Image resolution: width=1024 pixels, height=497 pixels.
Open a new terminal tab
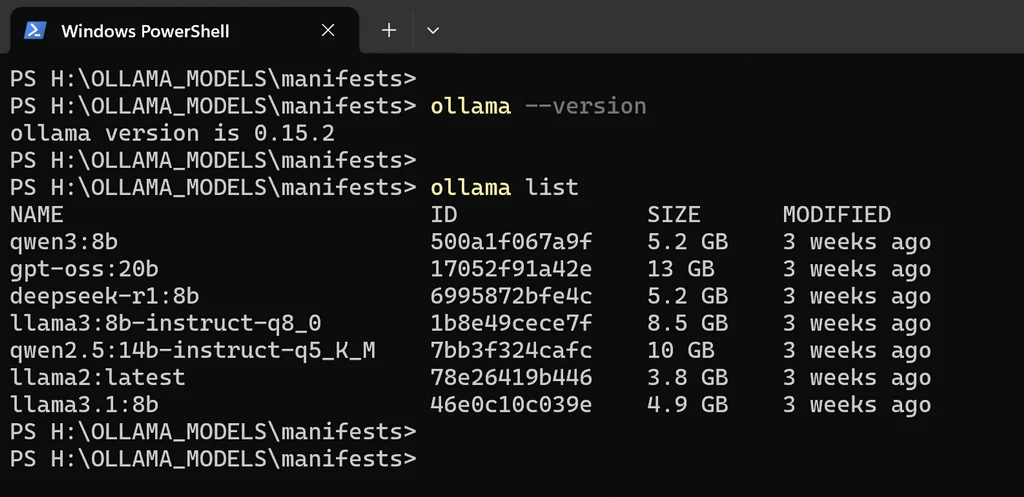389,31
